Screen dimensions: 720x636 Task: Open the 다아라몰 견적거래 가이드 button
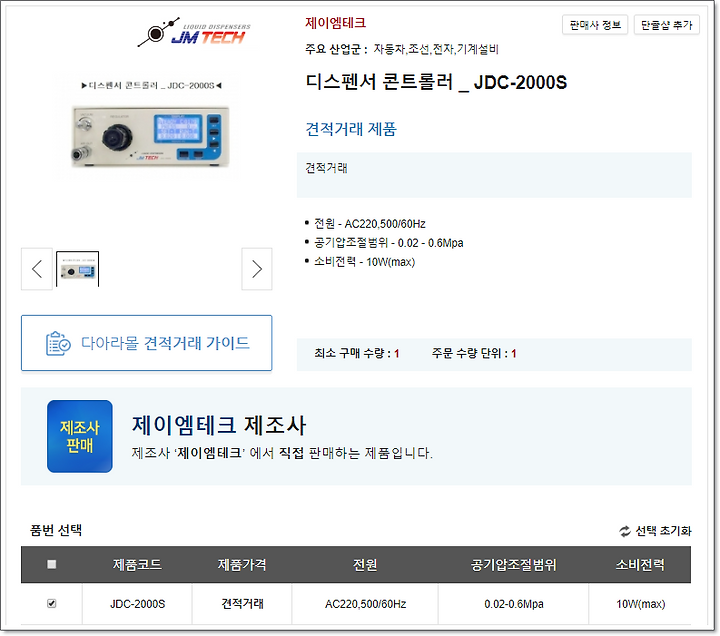tap(146, 343)
